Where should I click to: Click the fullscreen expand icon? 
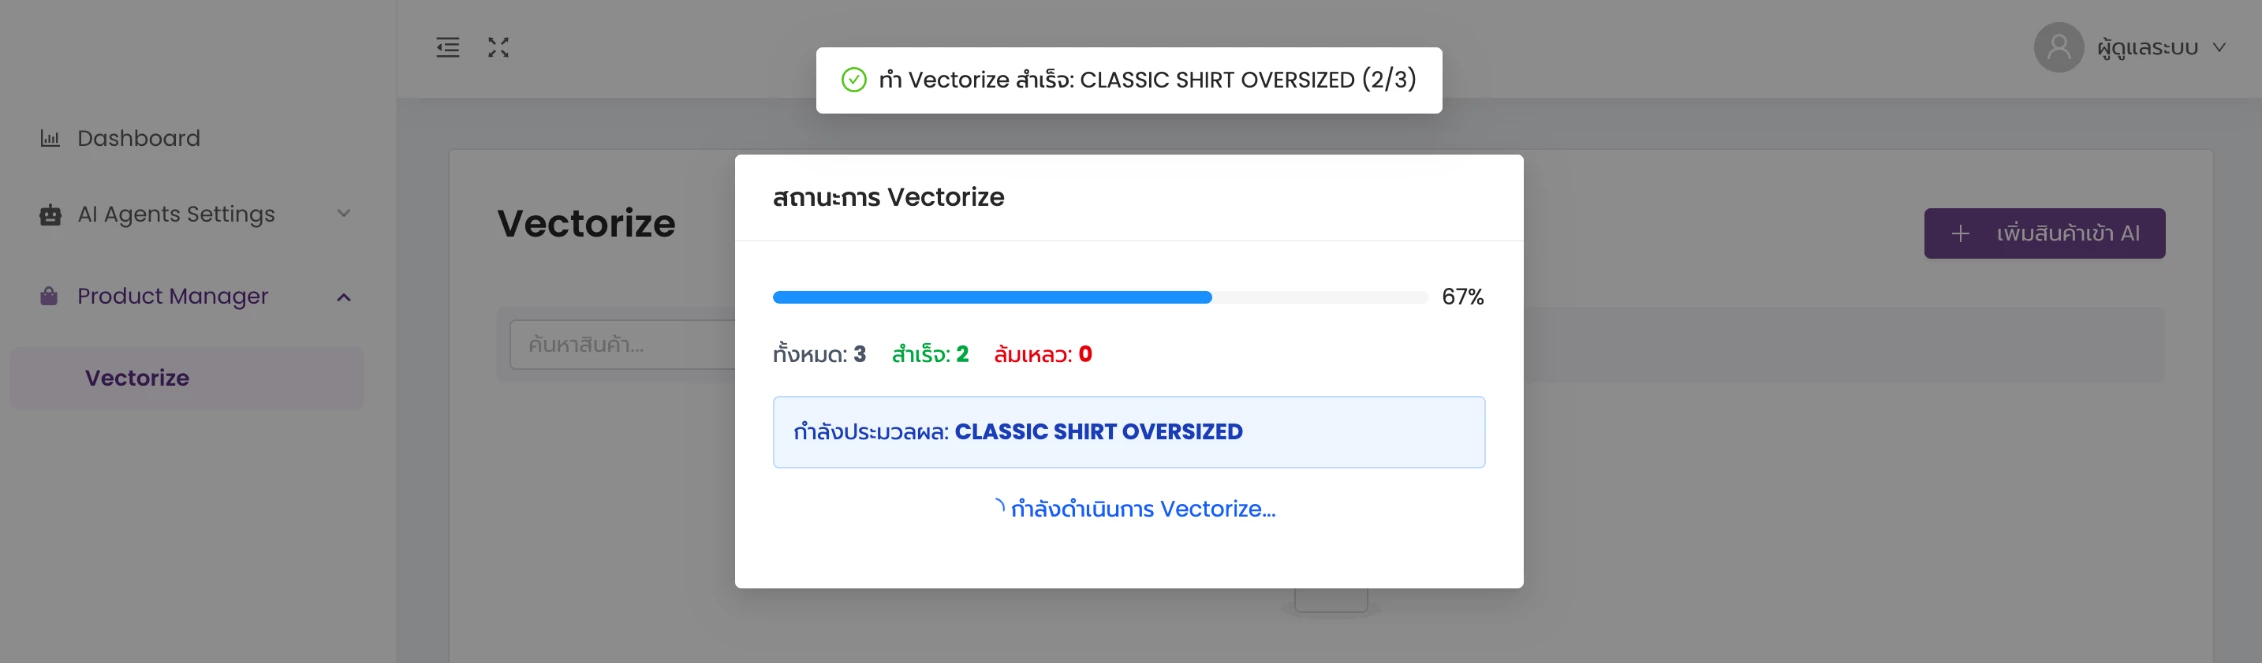tap(498, 47)
